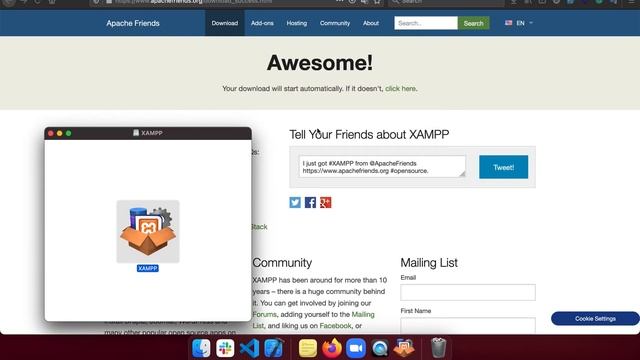This screenshot has height=360, width=640.
Task: Launch Visual Studio Code from dock
Action: [249, 348]
